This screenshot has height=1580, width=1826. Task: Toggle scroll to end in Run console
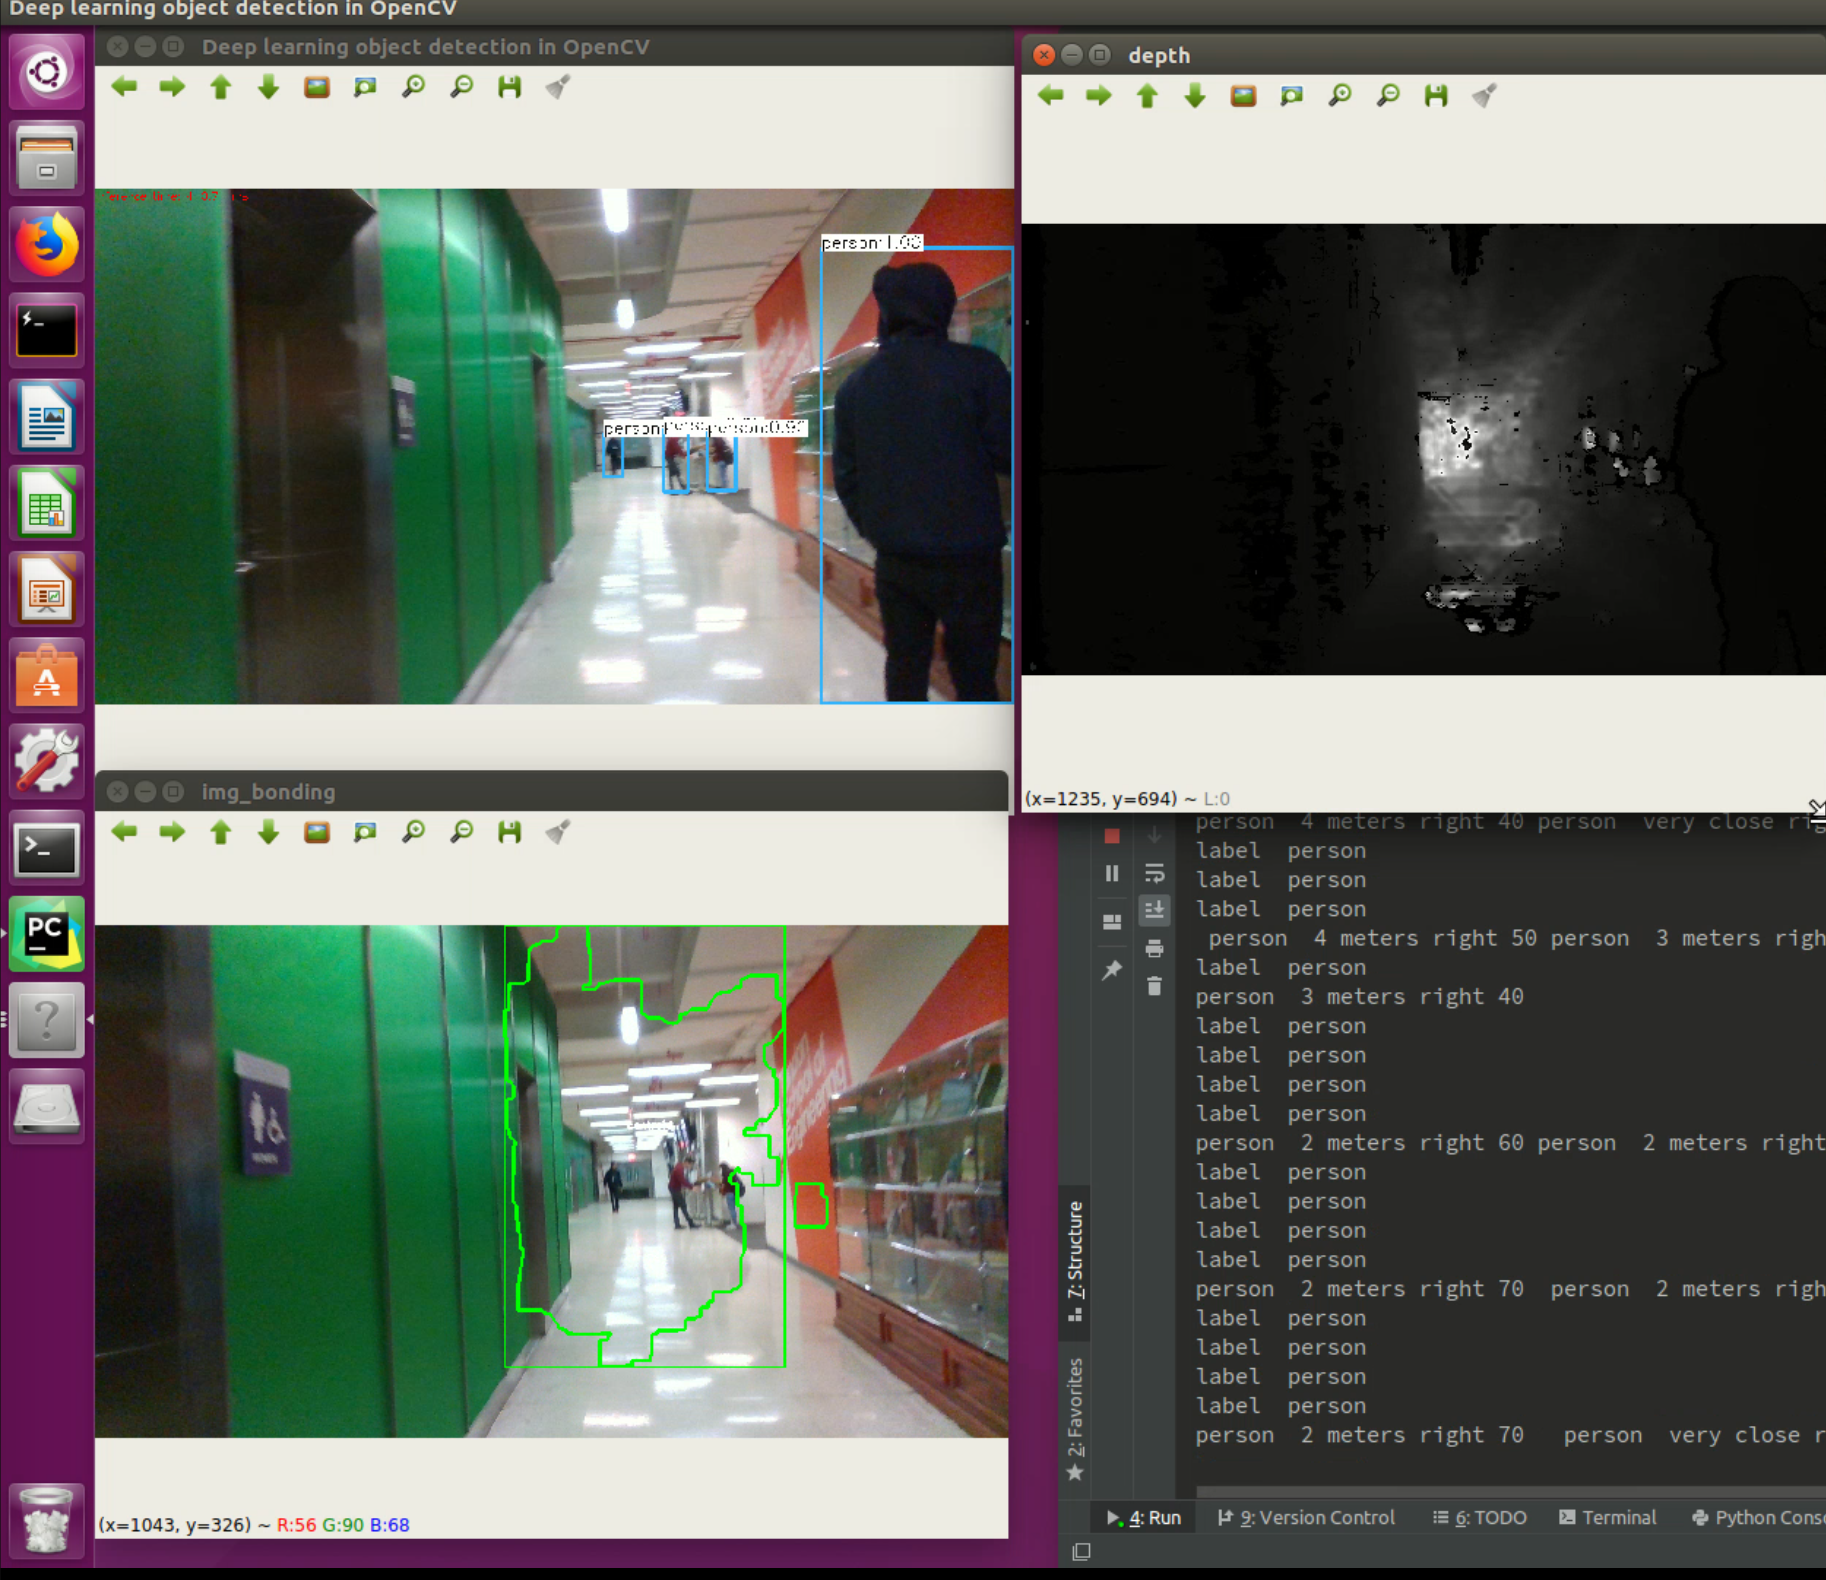(1154, 910)
